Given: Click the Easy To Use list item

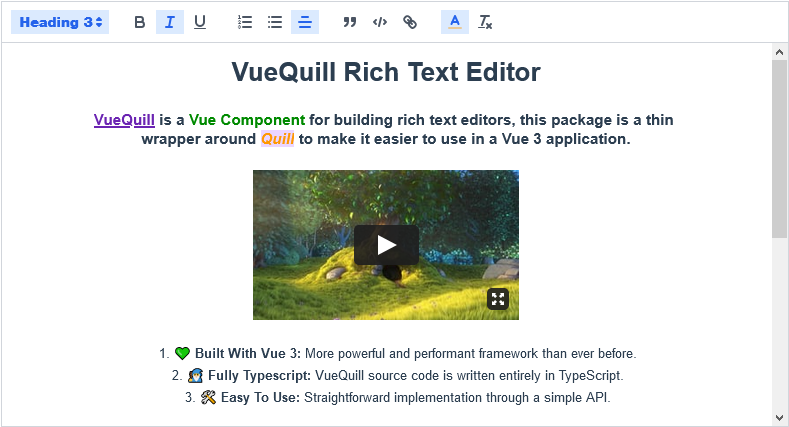Looking at the screenshot, I should 398,398.
